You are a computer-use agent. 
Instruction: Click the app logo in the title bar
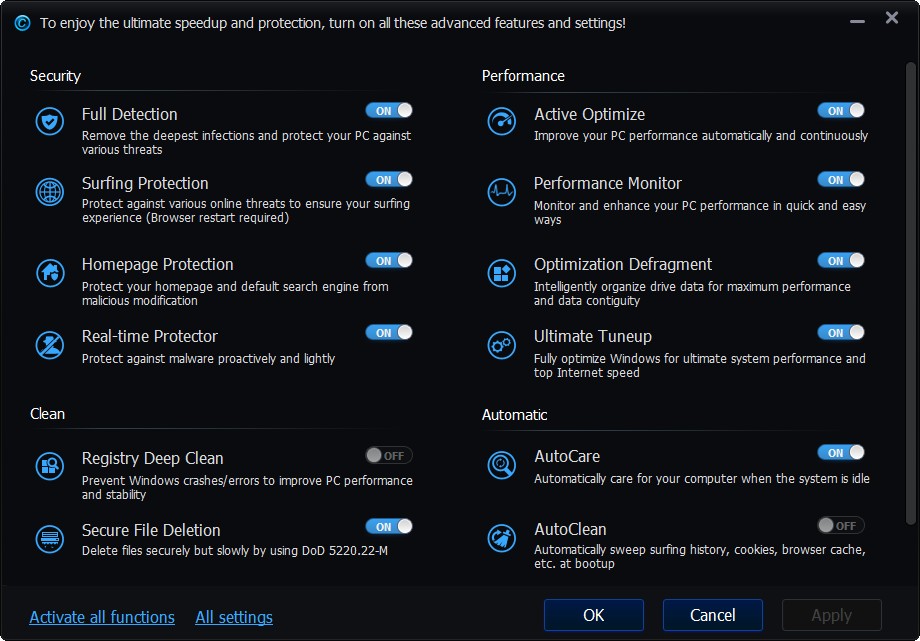[x=22, y=23]
